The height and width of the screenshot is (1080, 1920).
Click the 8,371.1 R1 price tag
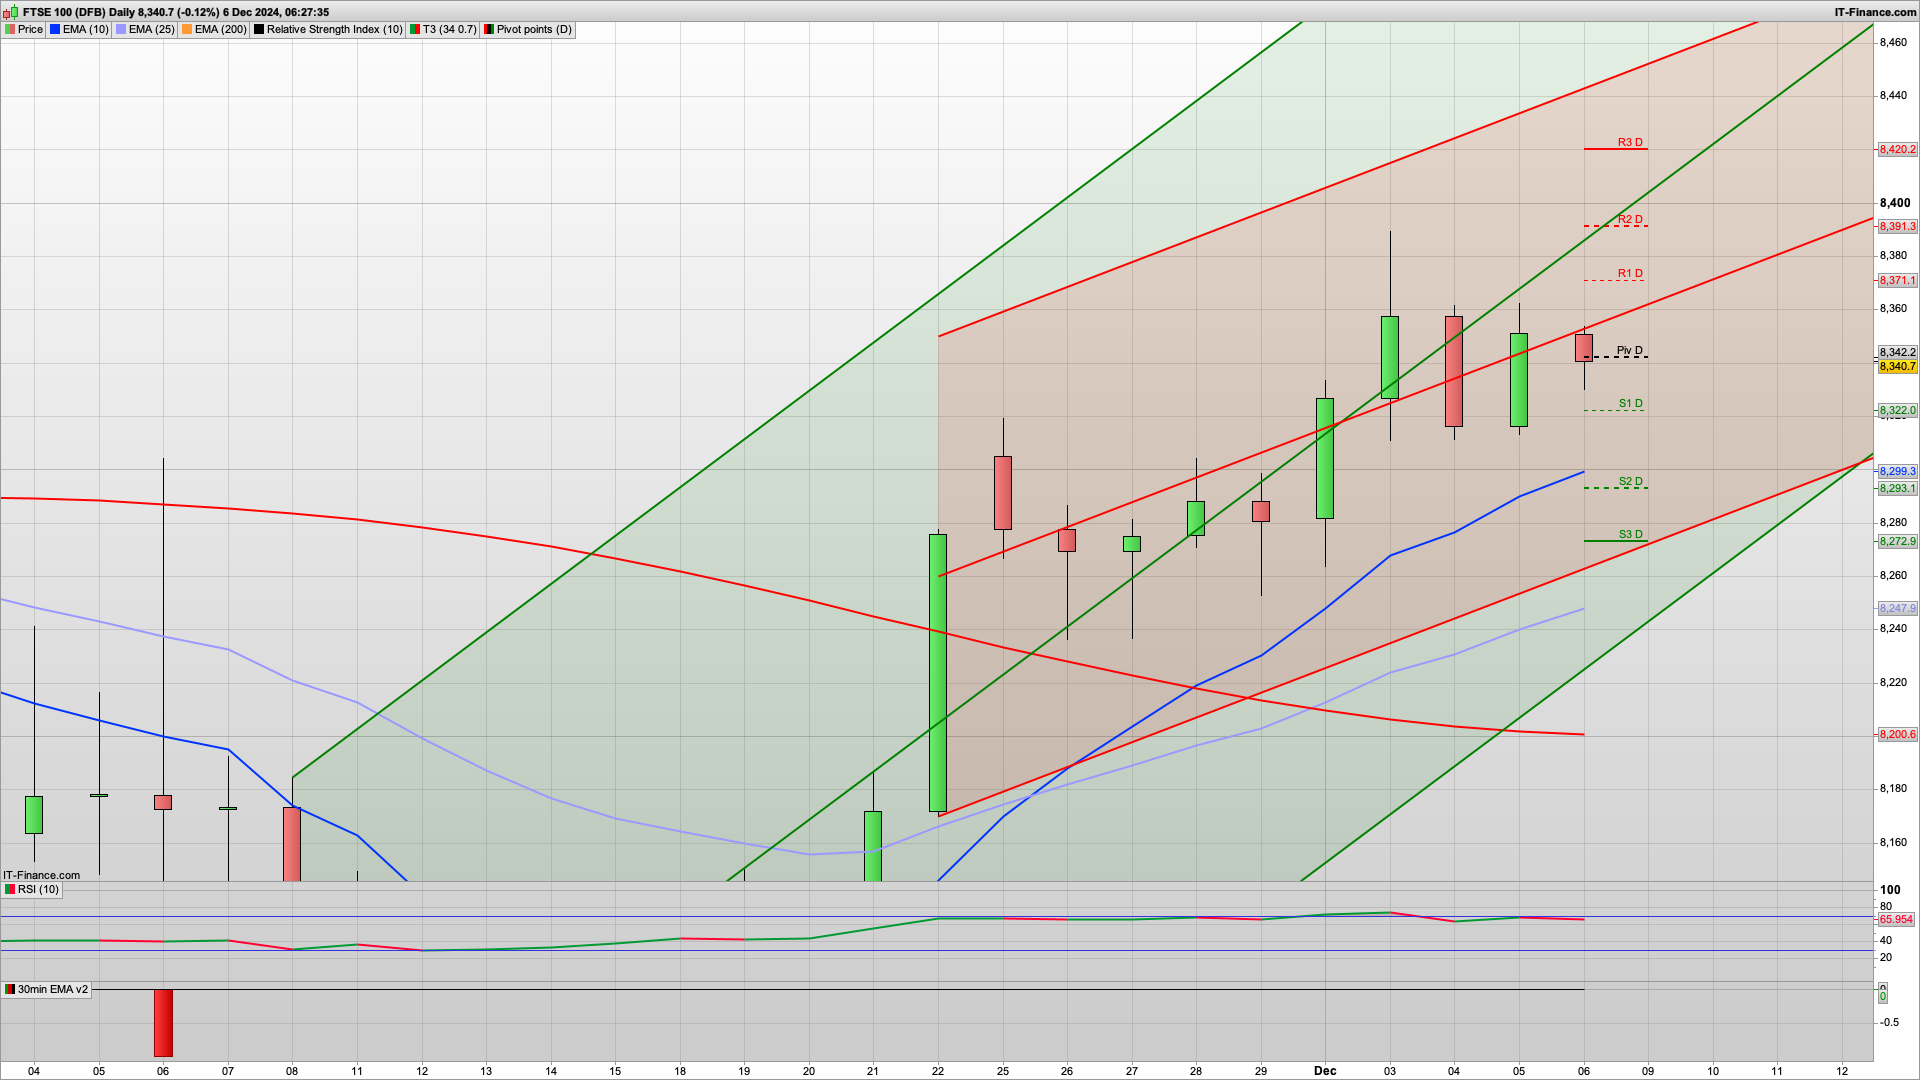pos(1897,281)
